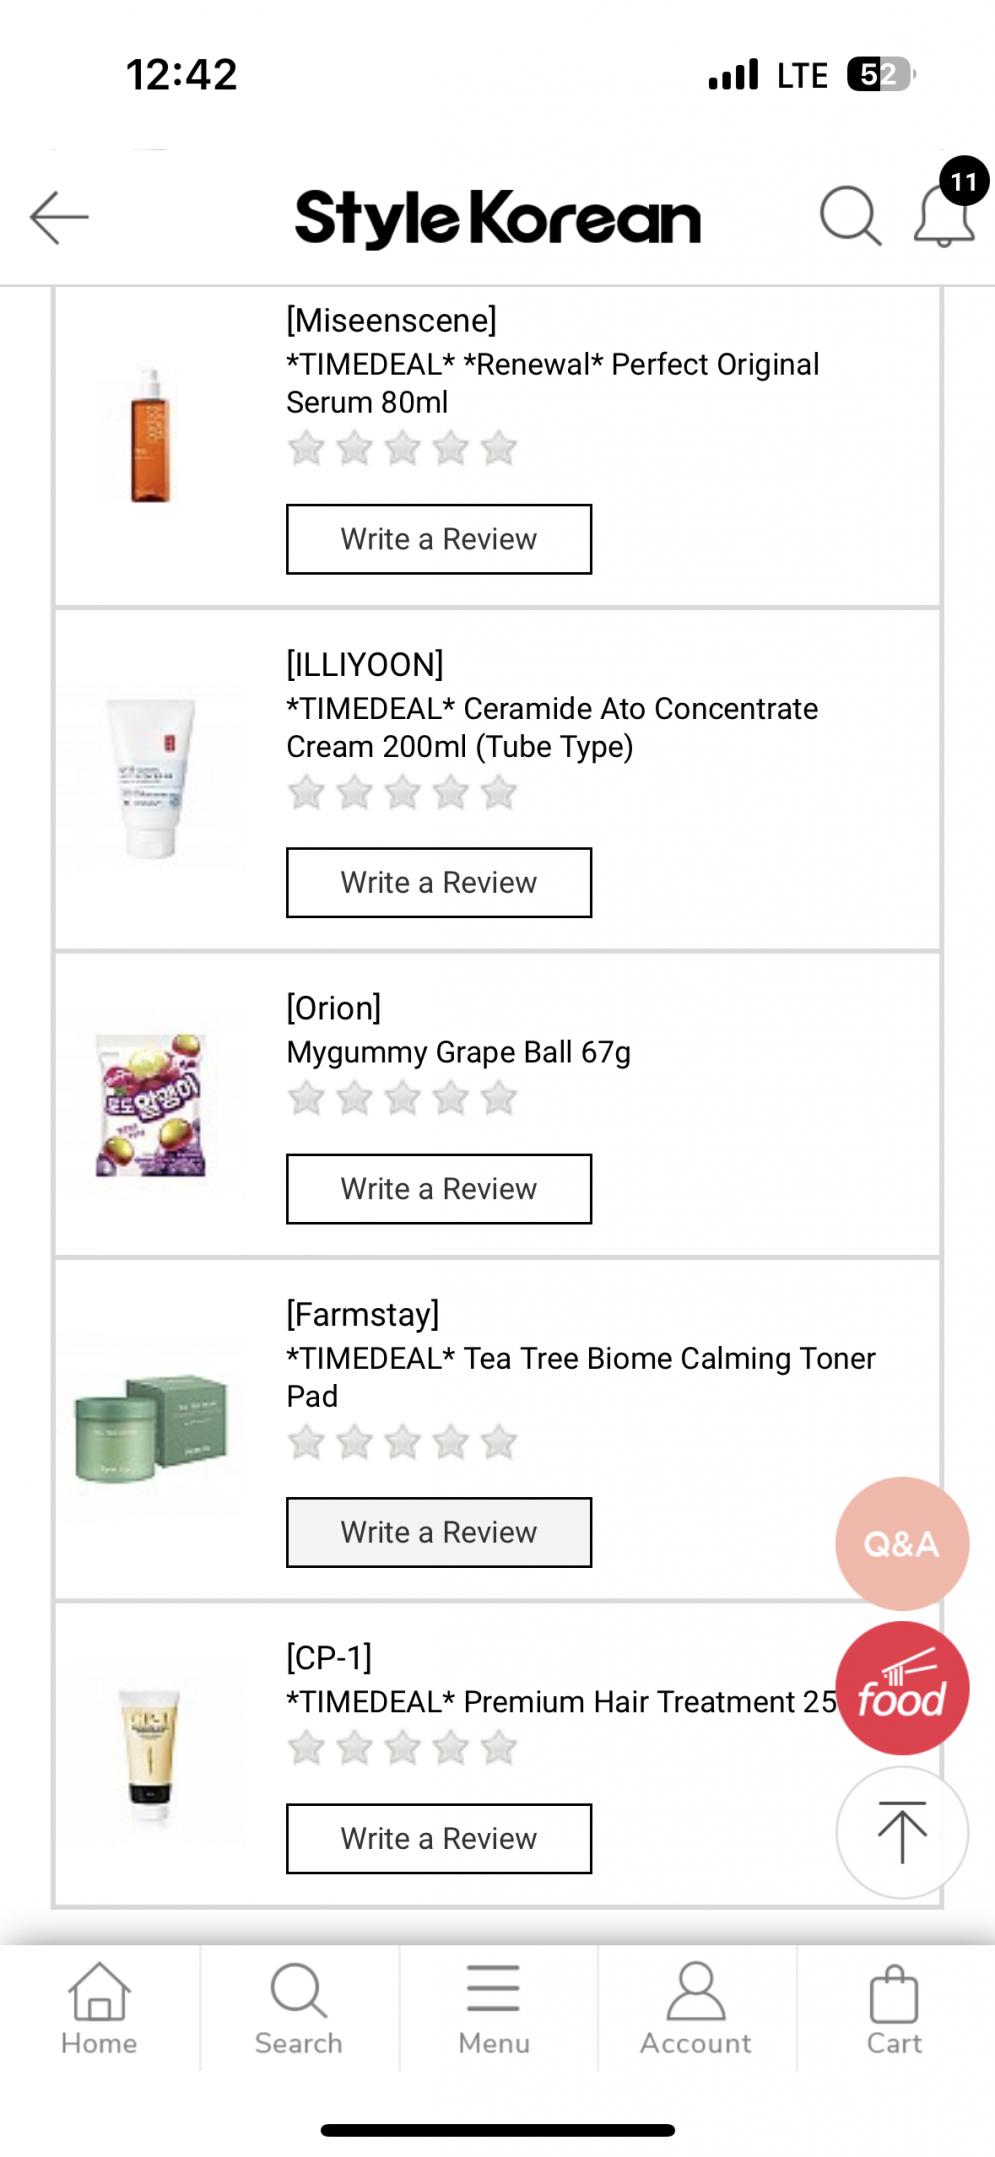995x2157 pixels.
Task: Write a review for Orion Mygummy Grape
Action: pos(438,1189)
